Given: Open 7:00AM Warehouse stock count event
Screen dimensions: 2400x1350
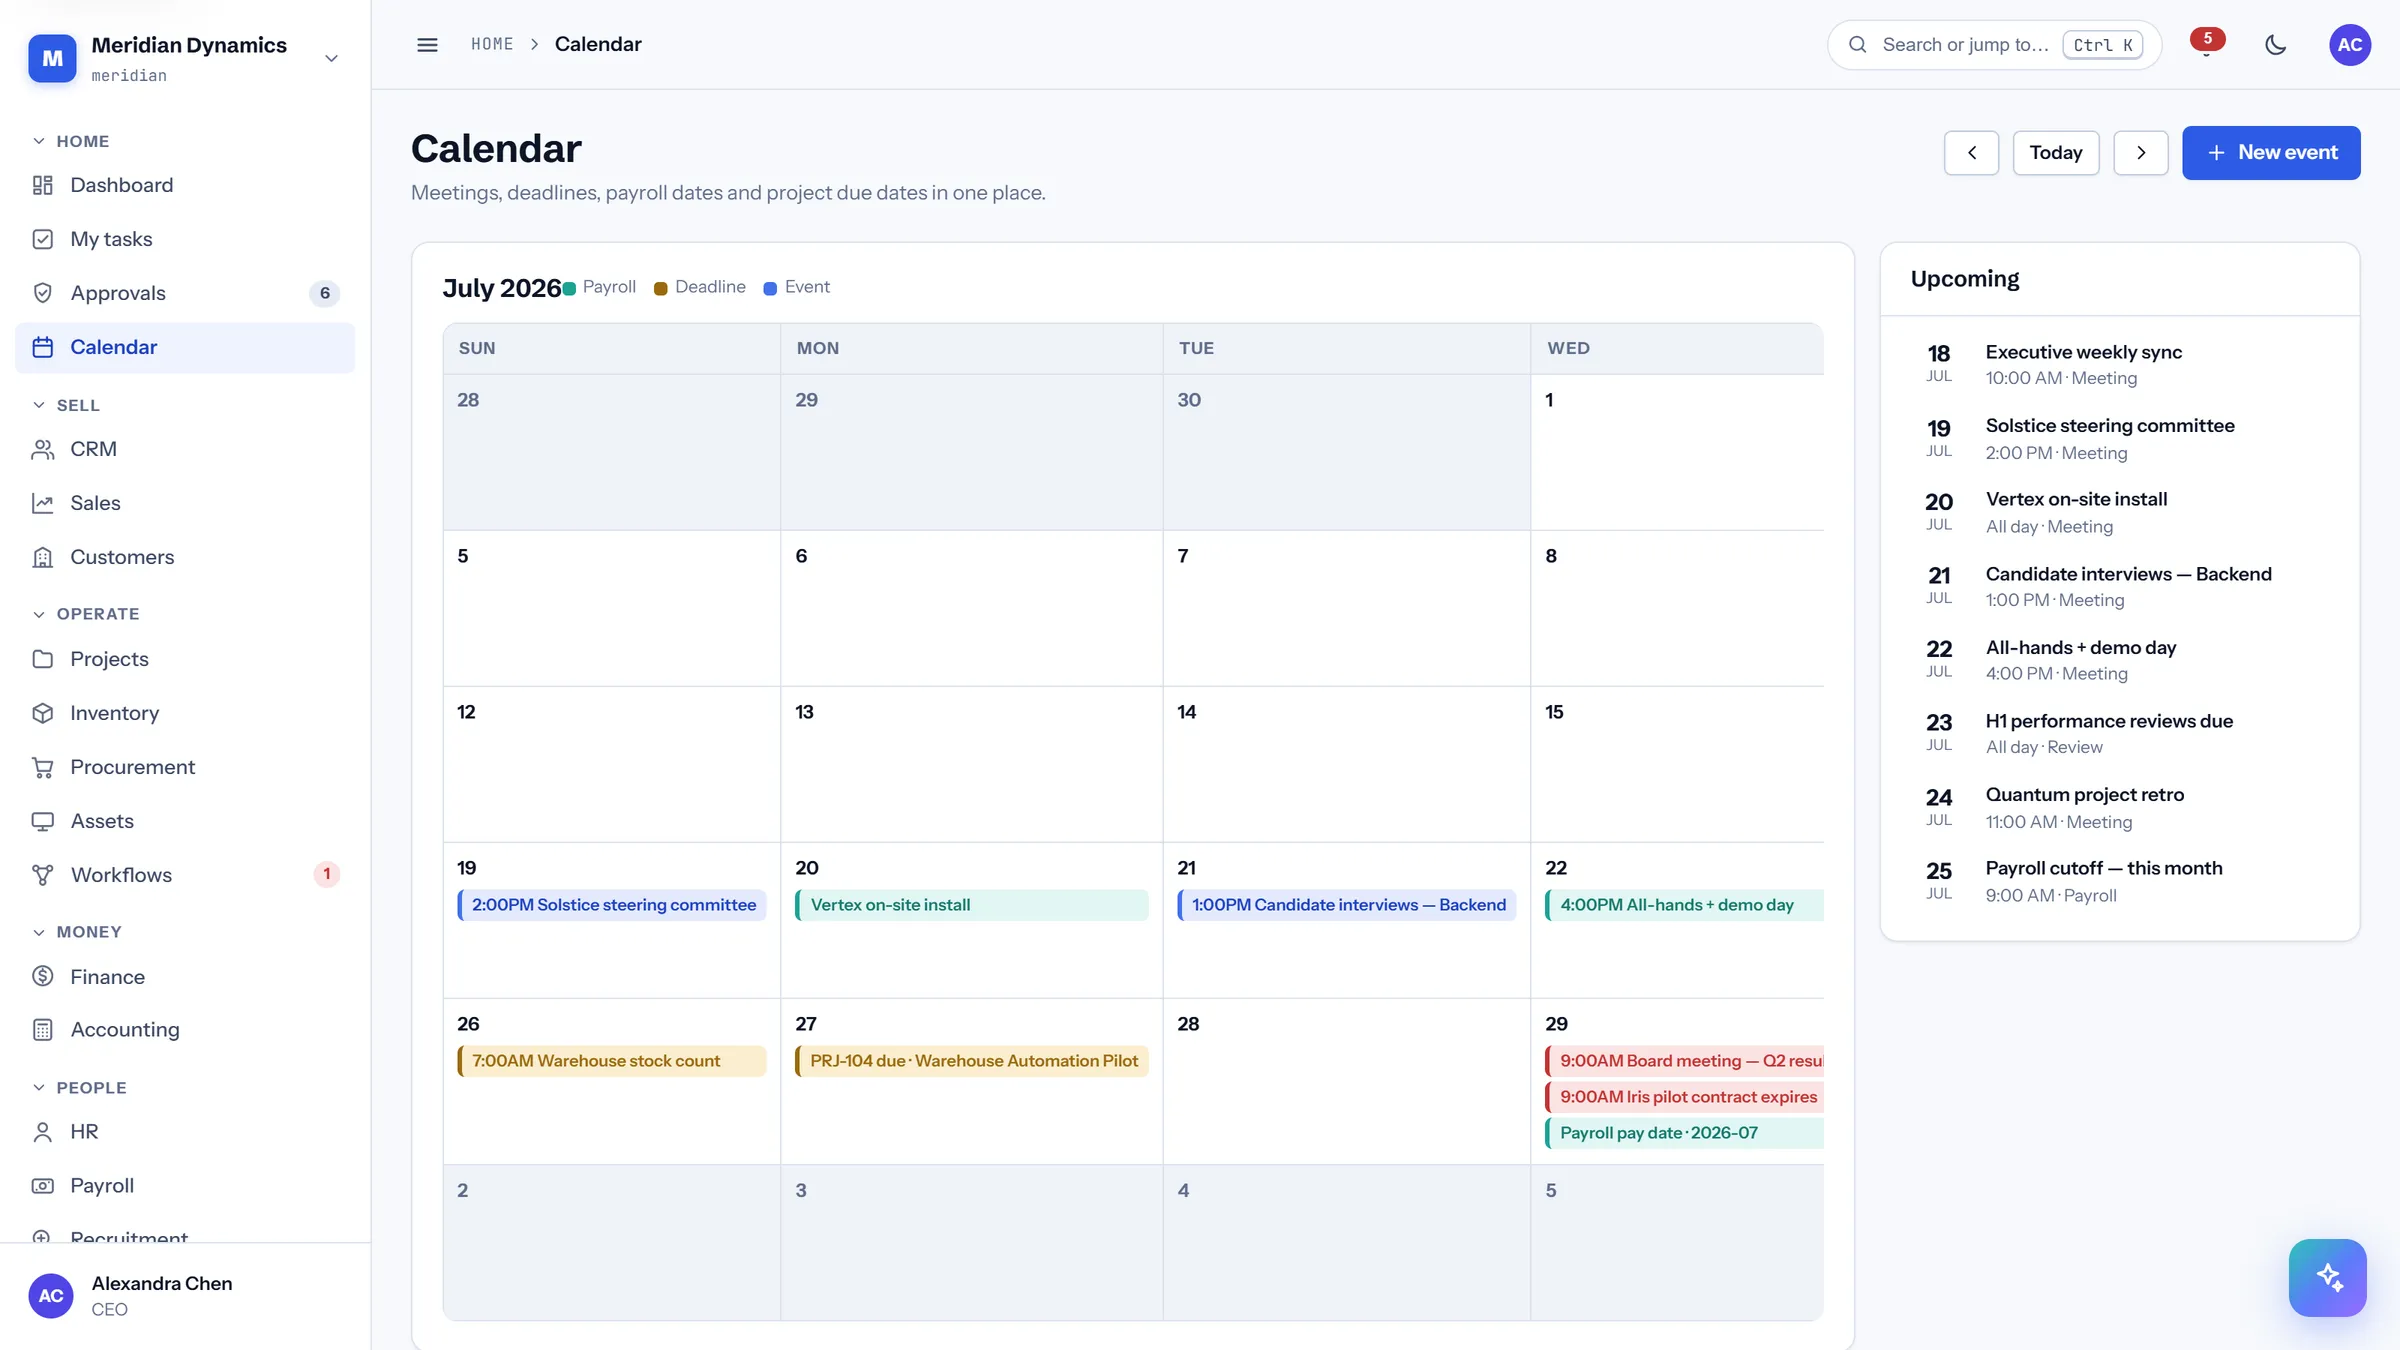Looking at the screenshot, I should (611, 1061).
